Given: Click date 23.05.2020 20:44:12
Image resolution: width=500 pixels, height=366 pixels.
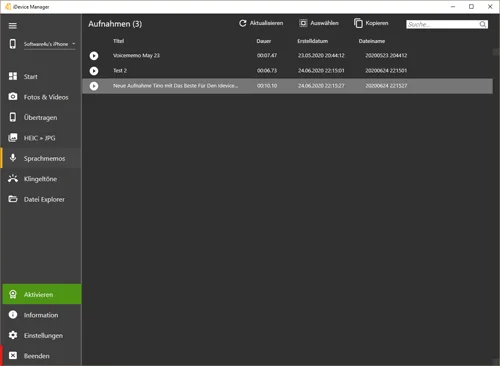Looking at the screenshot, I should click(321, 55).
